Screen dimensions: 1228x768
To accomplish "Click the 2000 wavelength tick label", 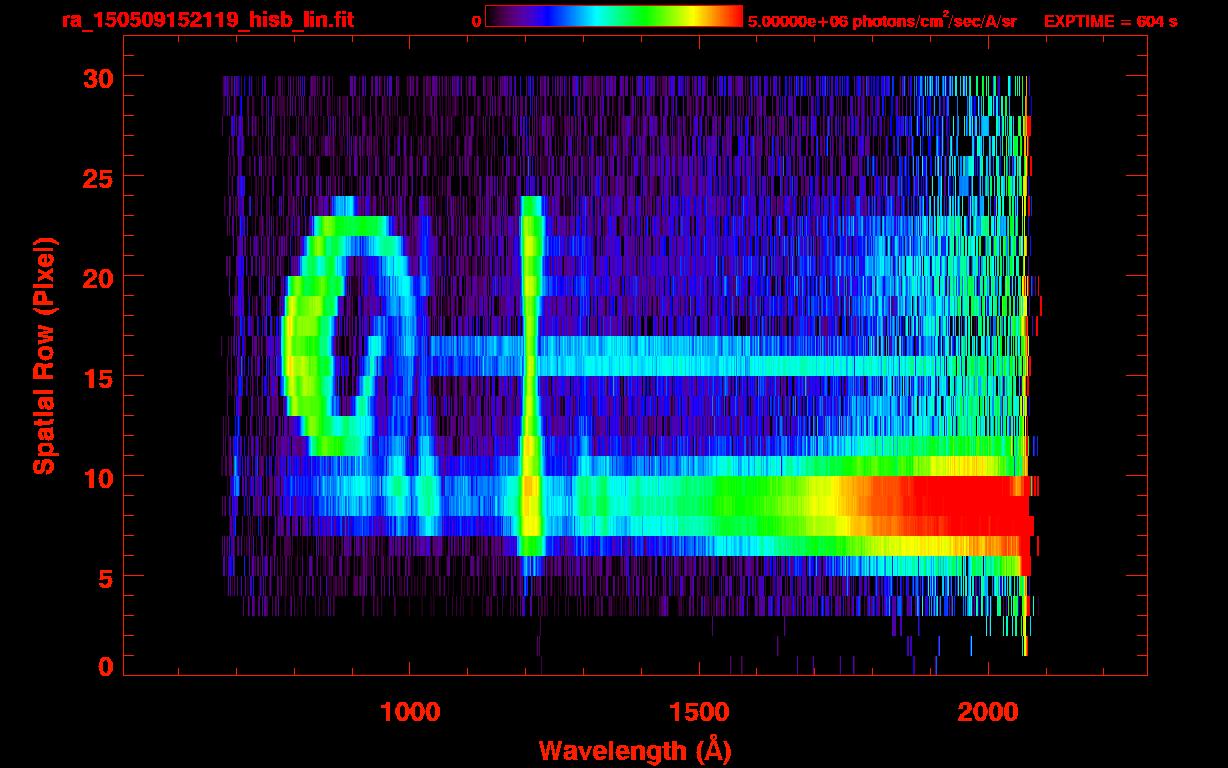I will 988,712.
